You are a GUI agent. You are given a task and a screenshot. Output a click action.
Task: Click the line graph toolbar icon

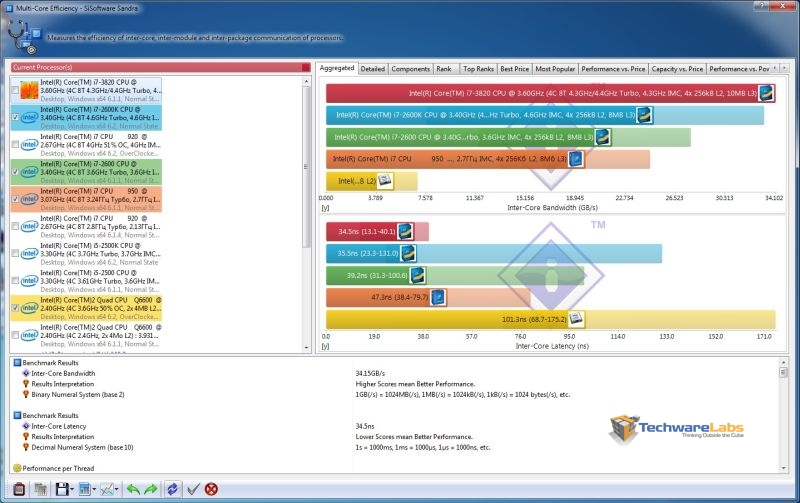click(107, 489)
